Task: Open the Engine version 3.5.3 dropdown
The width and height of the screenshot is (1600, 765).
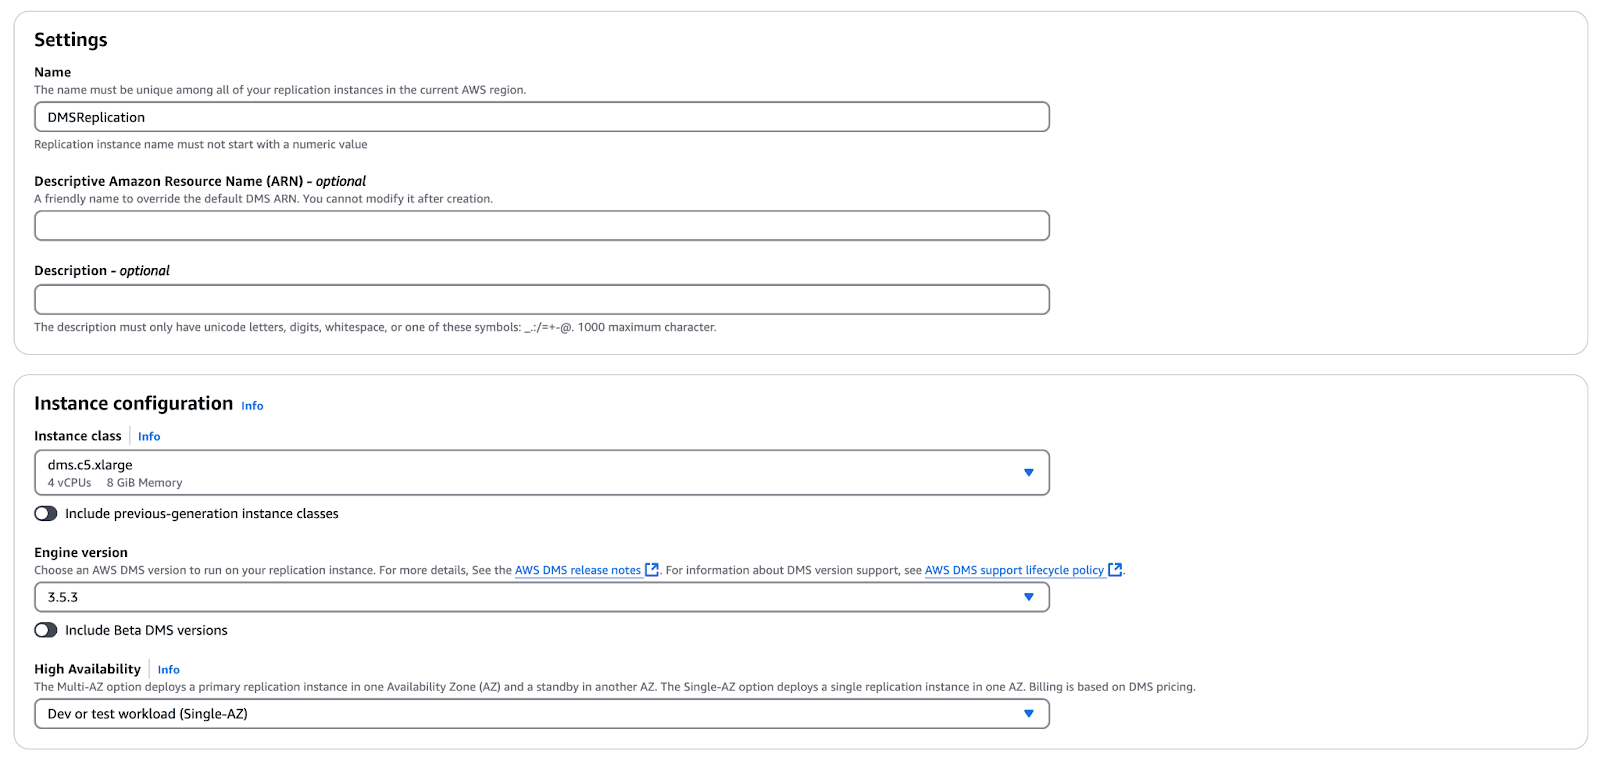Action: click(x=542, y=598)
